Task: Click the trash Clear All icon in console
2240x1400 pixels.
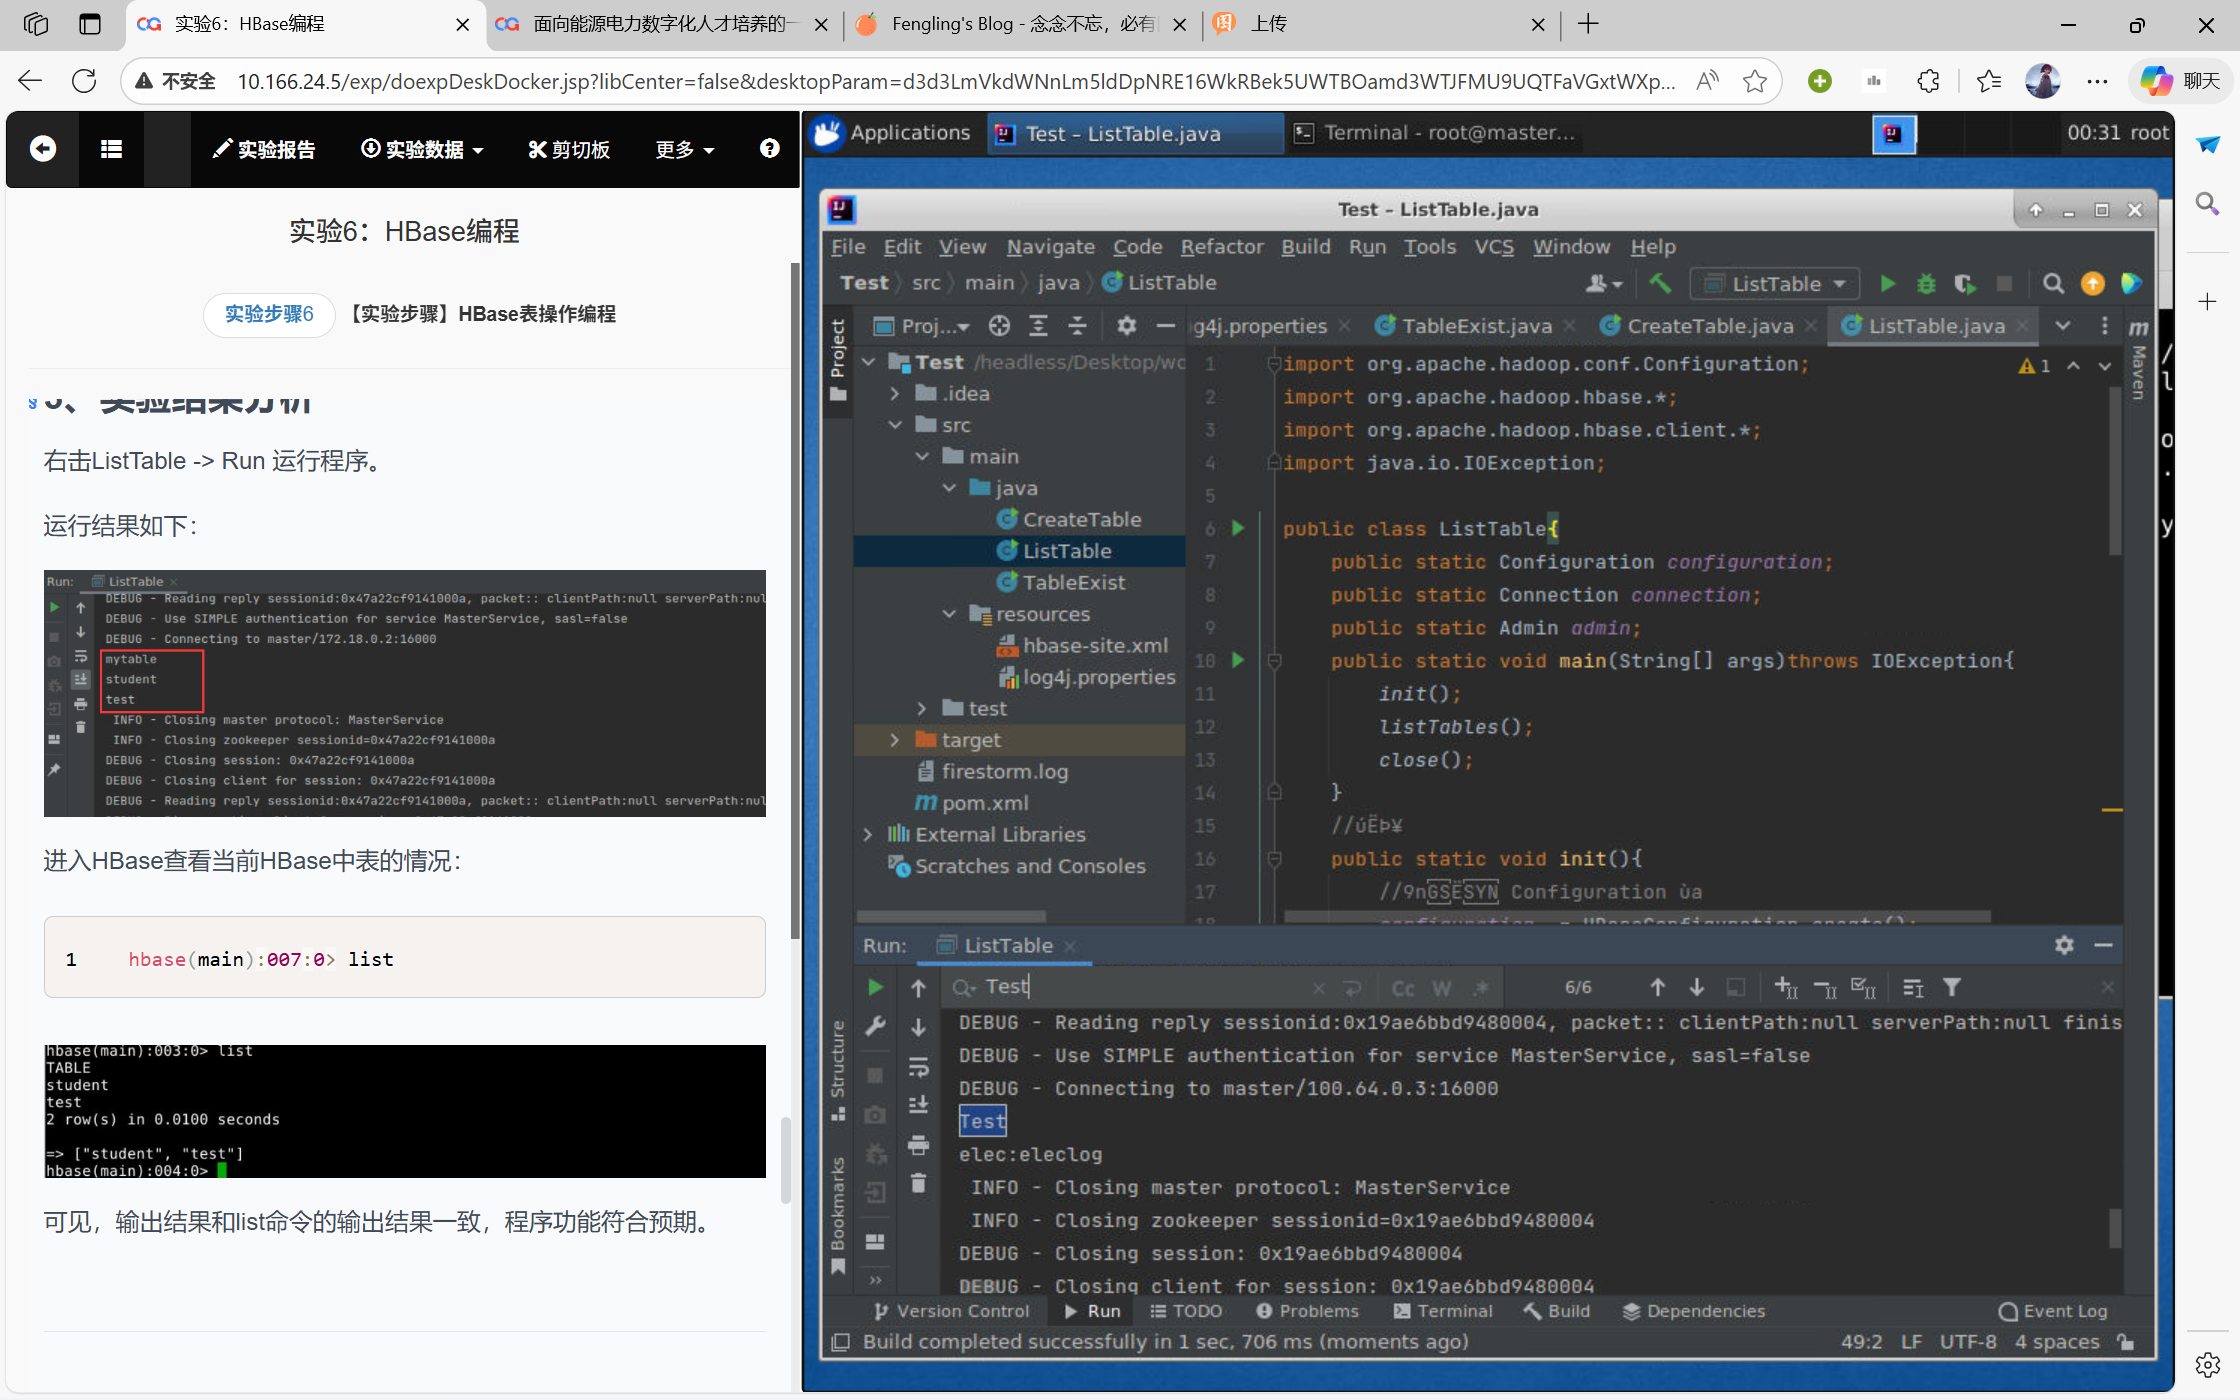Action: pyautogui.click(x=918, y=1184)
